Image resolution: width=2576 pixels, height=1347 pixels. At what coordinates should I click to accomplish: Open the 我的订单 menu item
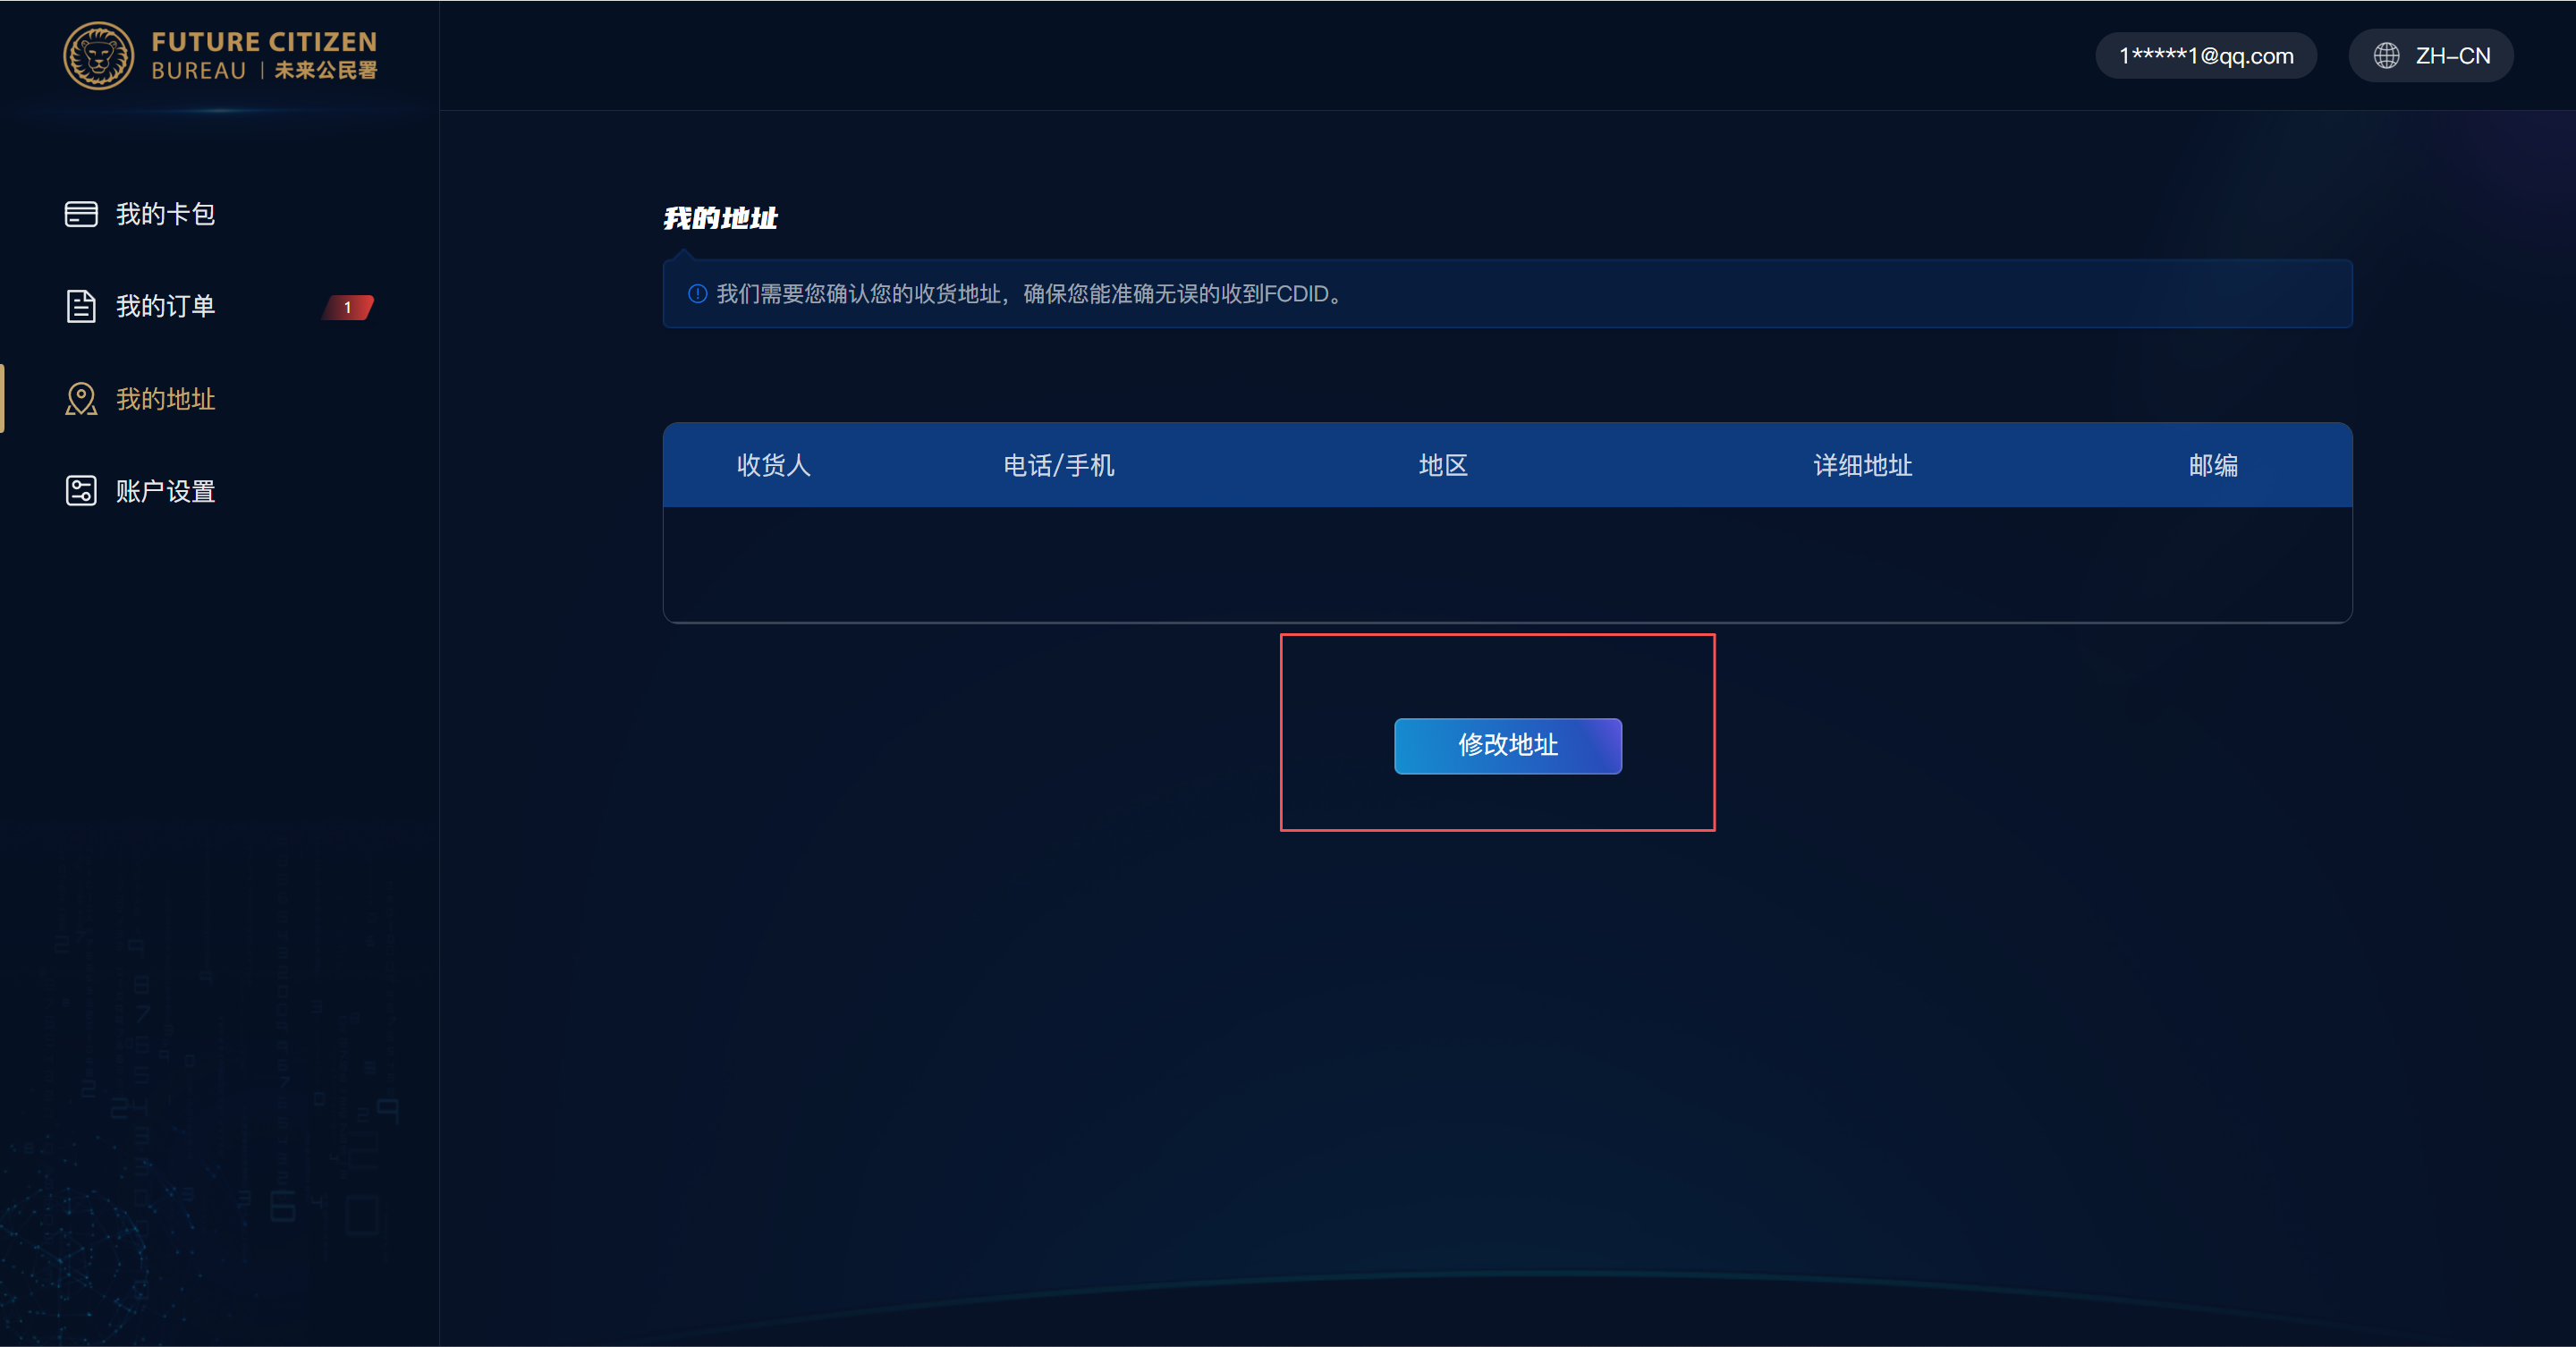[166, 306]
